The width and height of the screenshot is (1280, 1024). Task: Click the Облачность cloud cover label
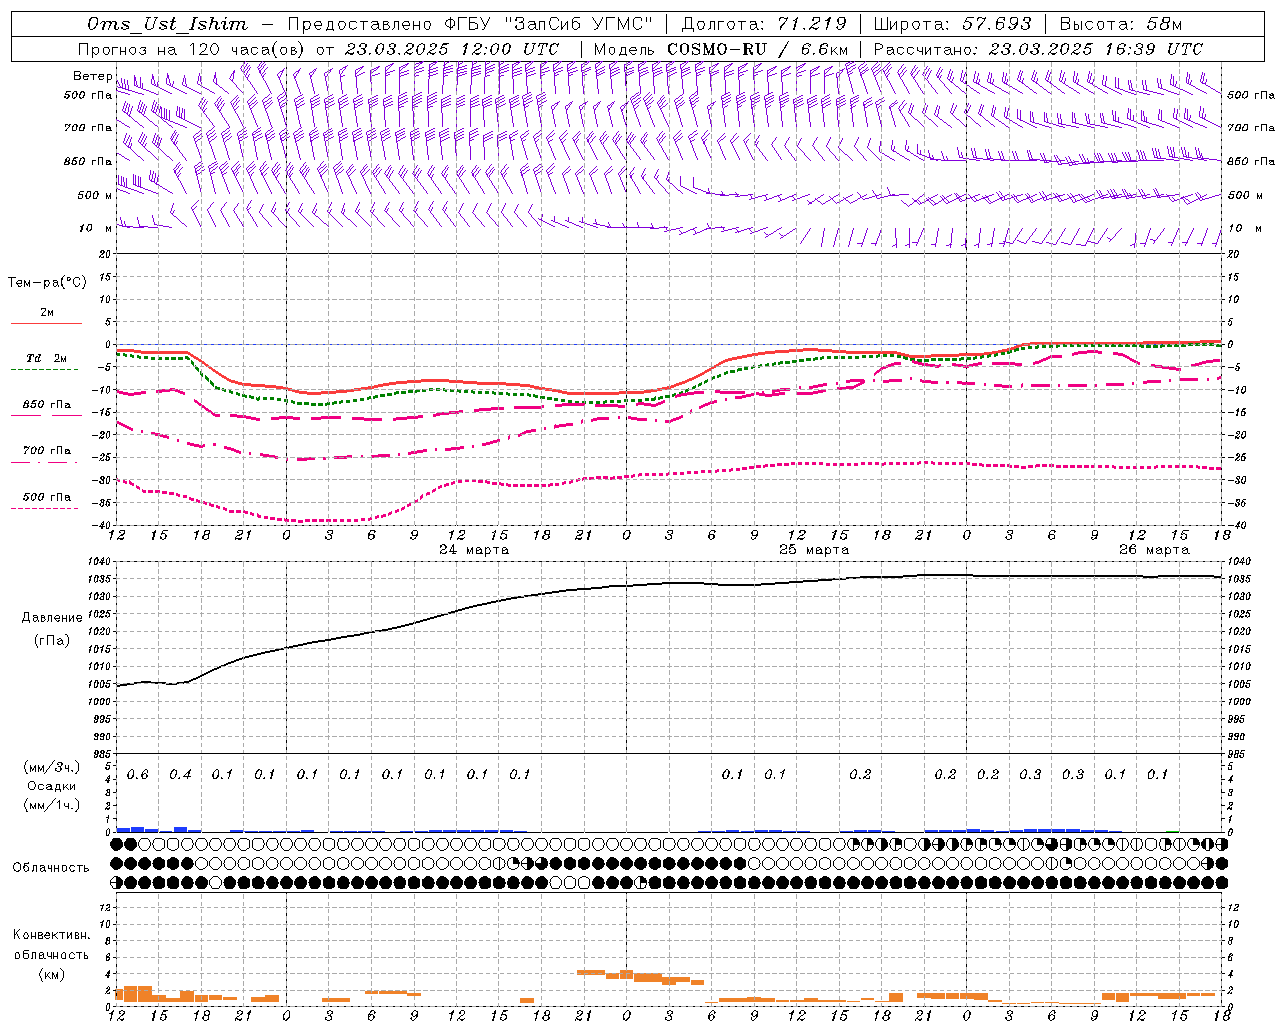(x=51, y=867)
